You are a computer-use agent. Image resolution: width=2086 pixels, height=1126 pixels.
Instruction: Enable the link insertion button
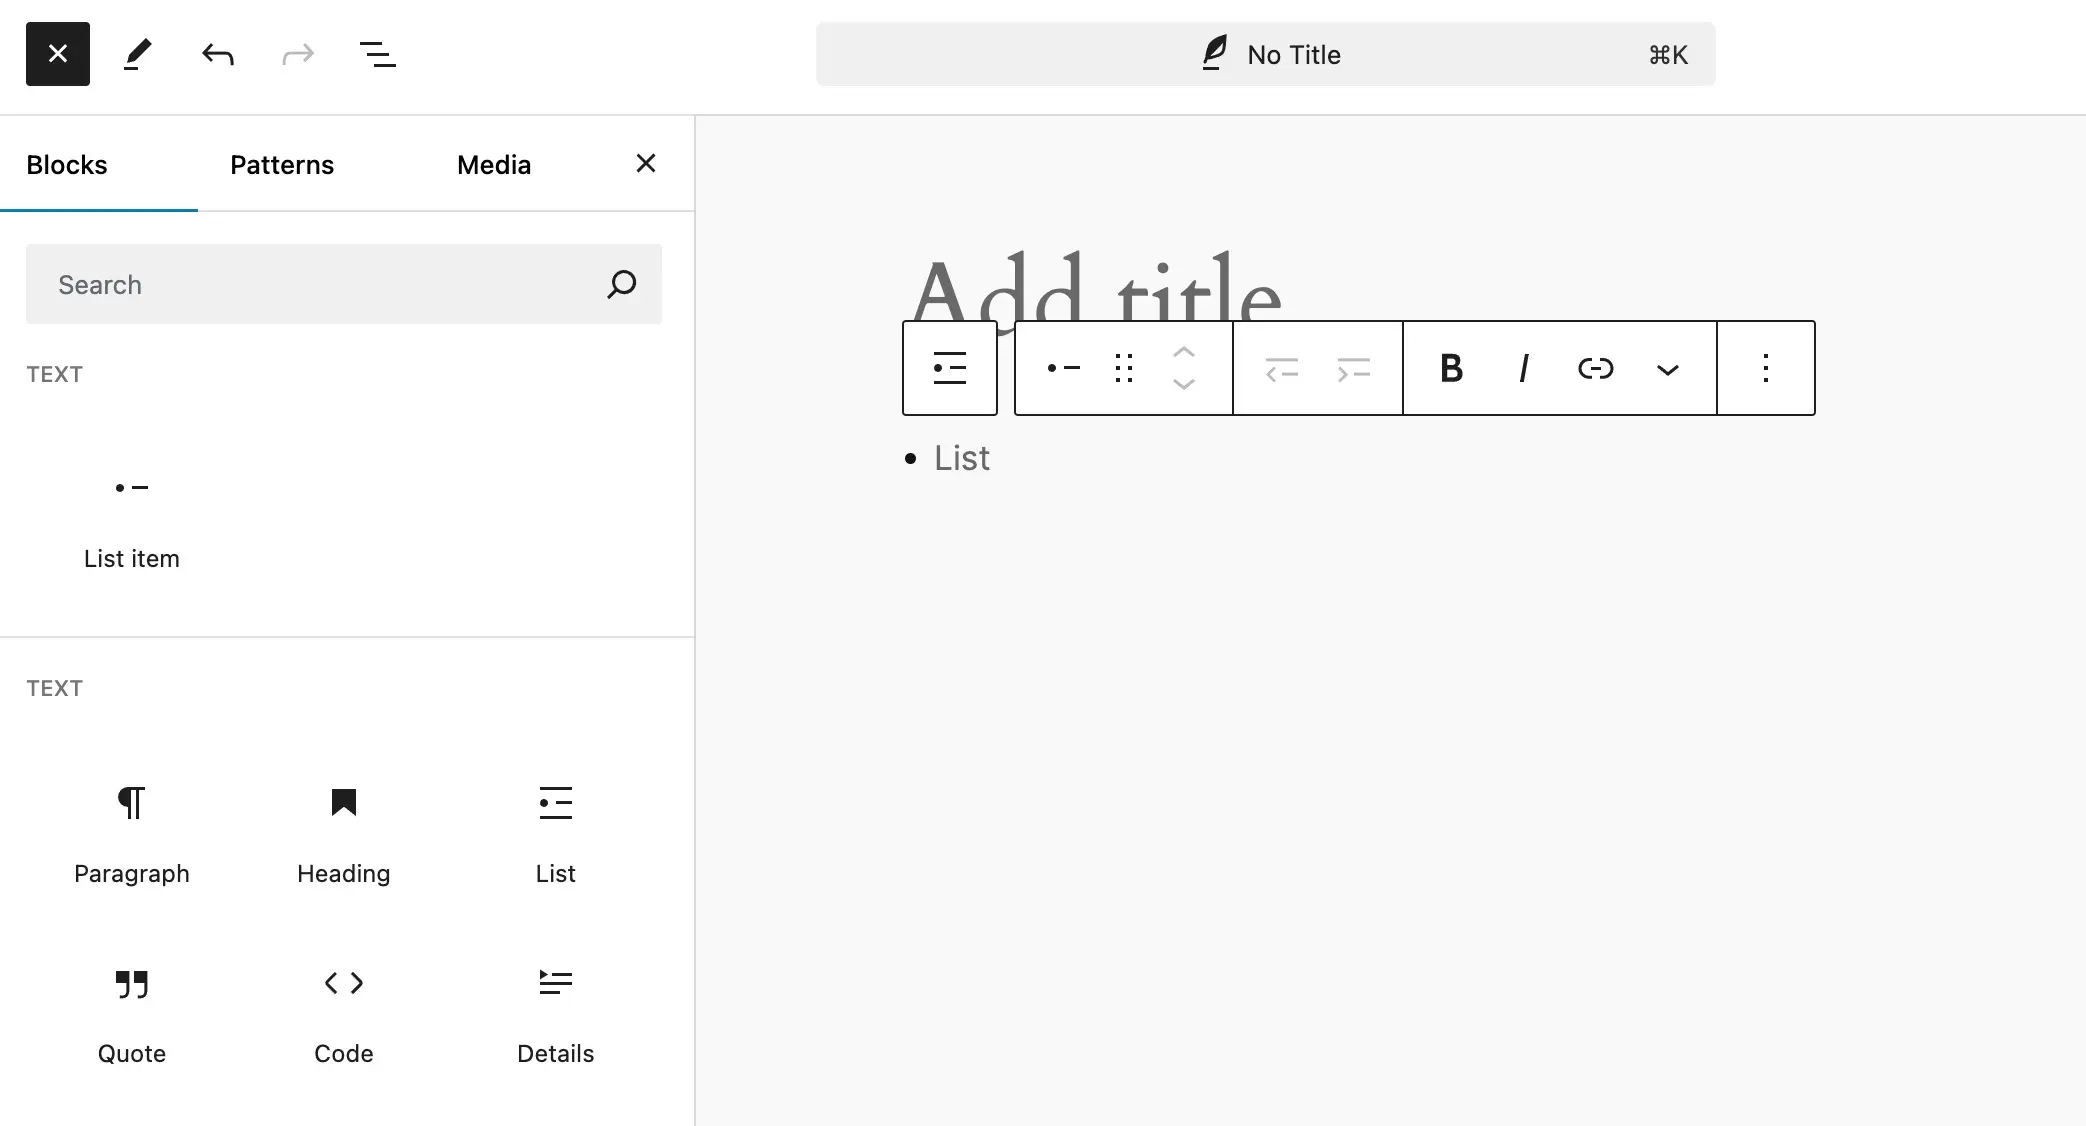(x=1595, y=367)
